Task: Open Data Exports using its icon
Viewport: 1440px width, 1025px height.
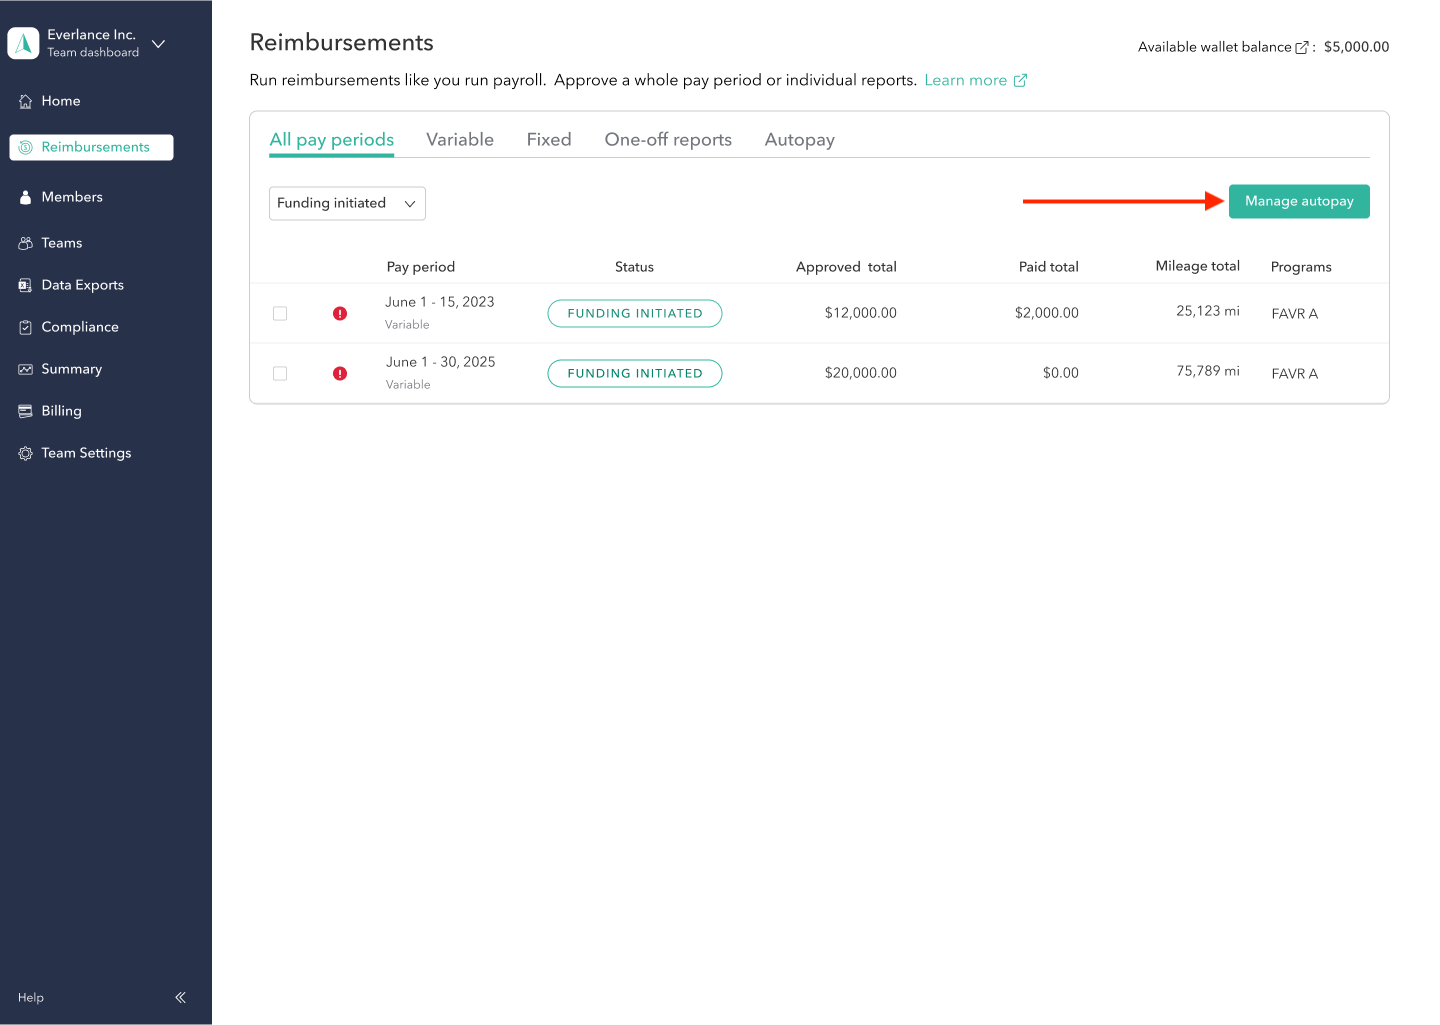Action: coord(25,284)
